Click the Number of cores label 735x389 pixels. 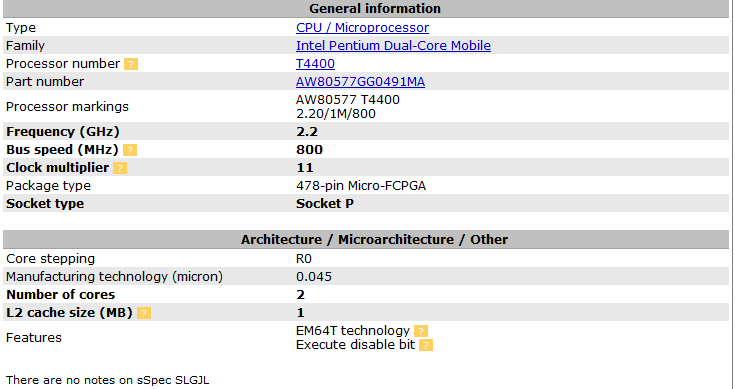(60, 295)
